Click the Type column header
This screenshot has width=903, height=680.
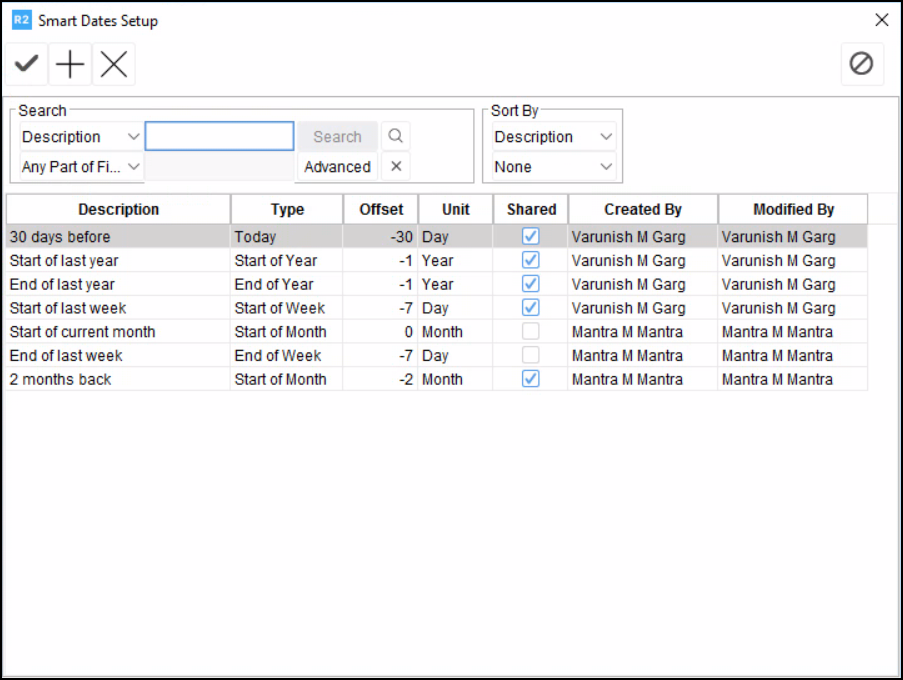click(x=287, y=210)
